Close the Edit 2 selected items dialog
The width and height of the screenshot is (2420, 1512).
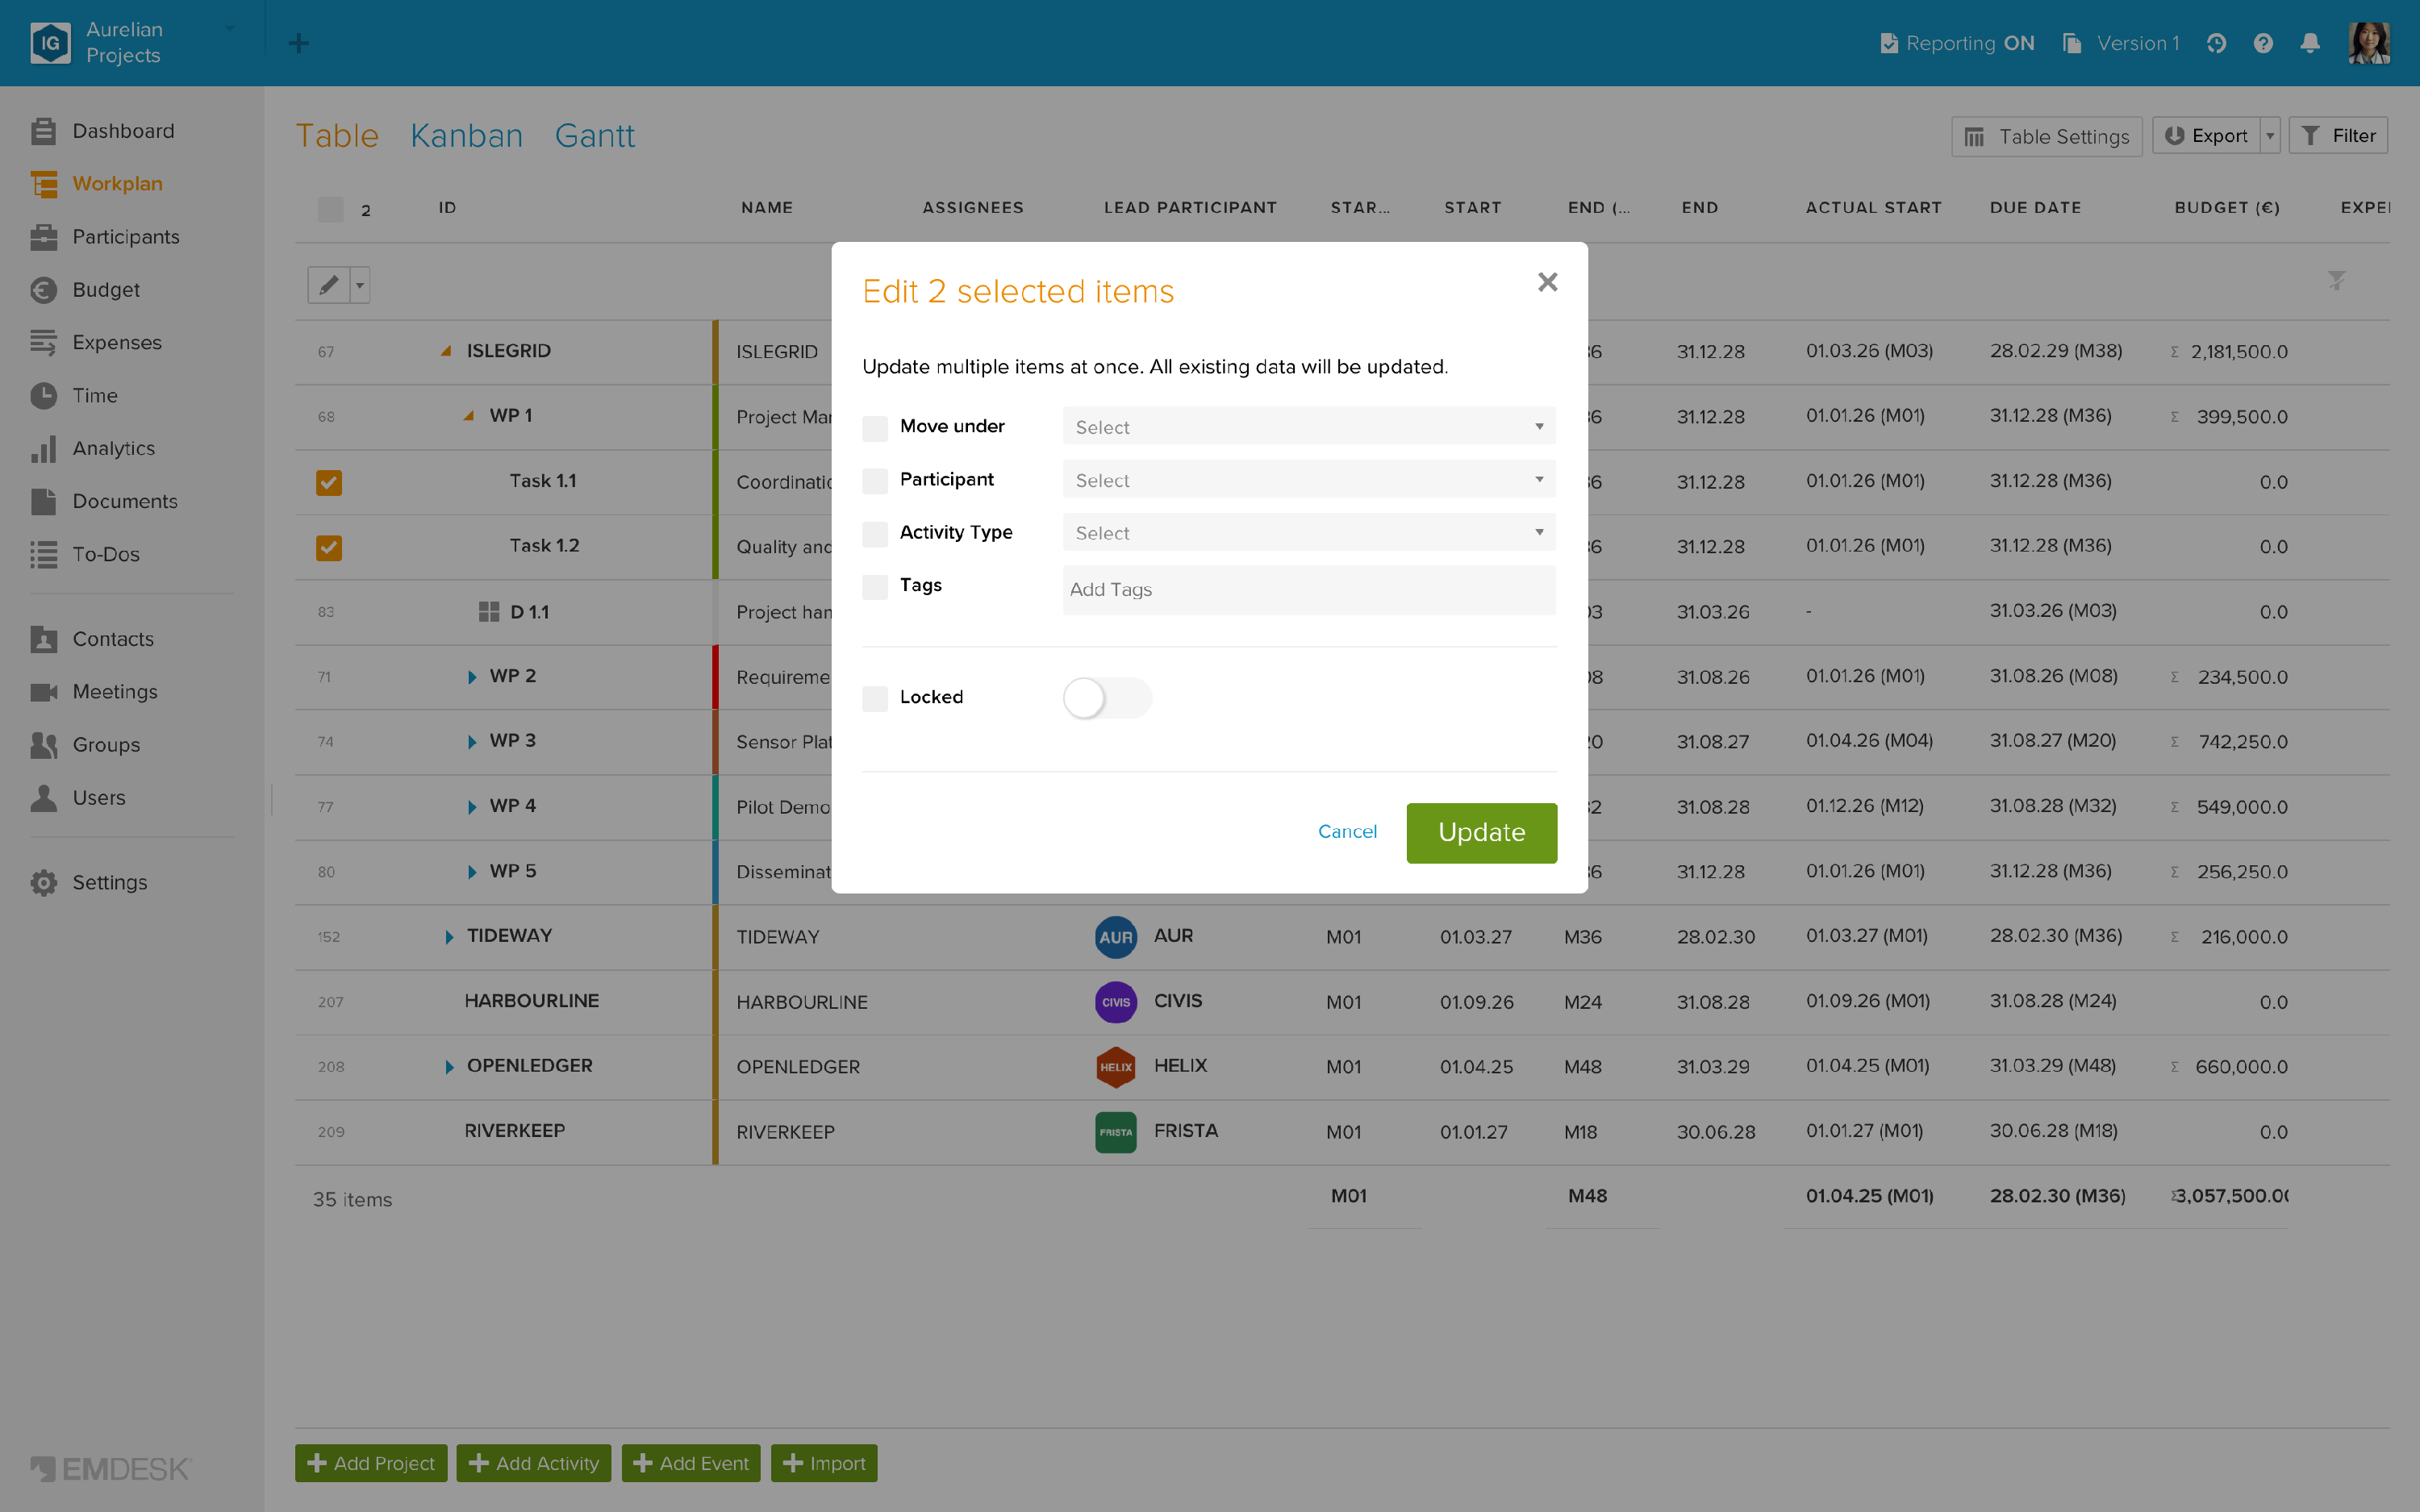[1548, 282]
